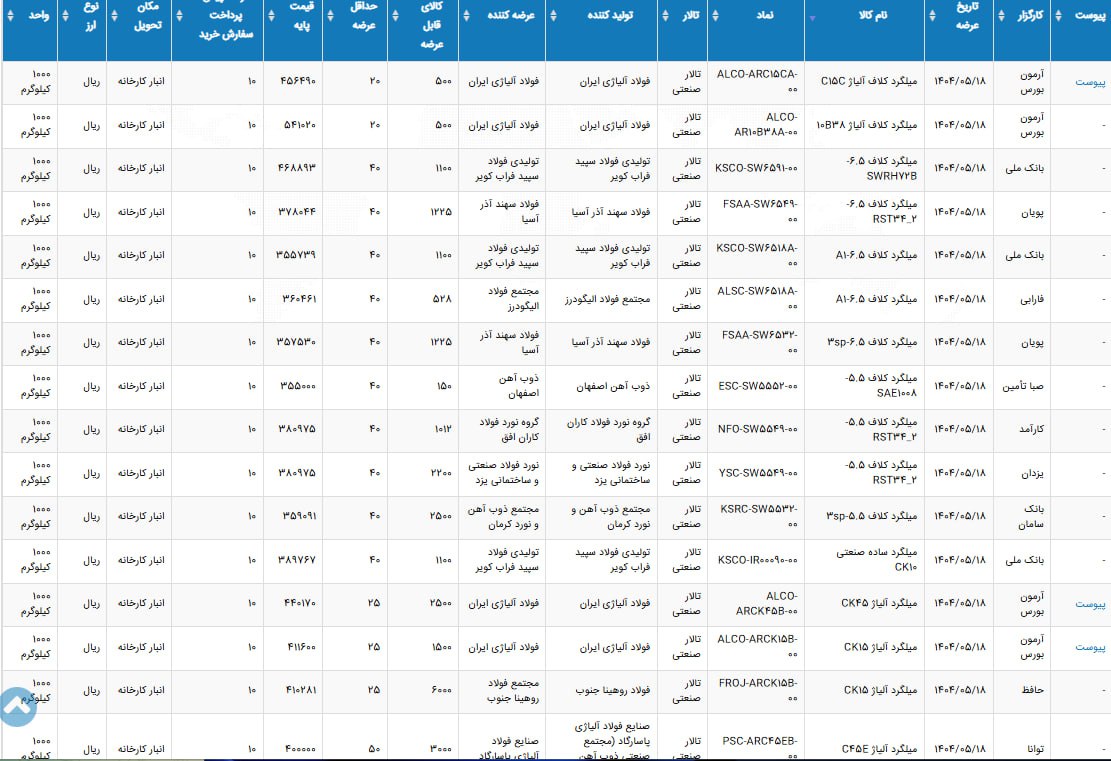Sort by تالار column arrows
Image resolution: width=1111 pixels, height=761 pixels.
(x=665, y=16)
